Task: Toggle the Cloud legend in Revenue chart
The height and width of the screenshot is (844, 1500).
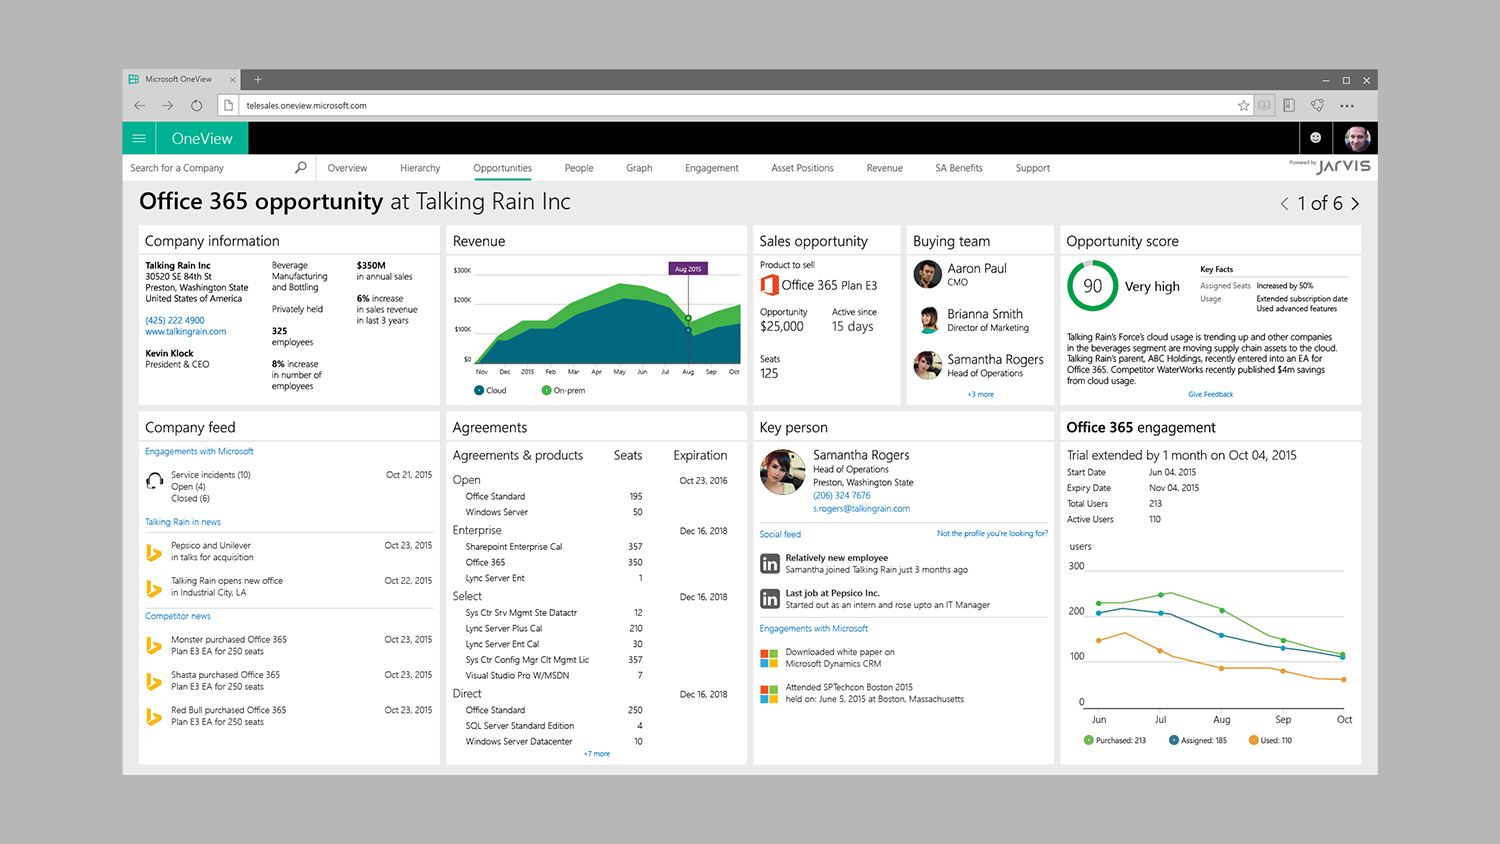Action: pos(490,390)
